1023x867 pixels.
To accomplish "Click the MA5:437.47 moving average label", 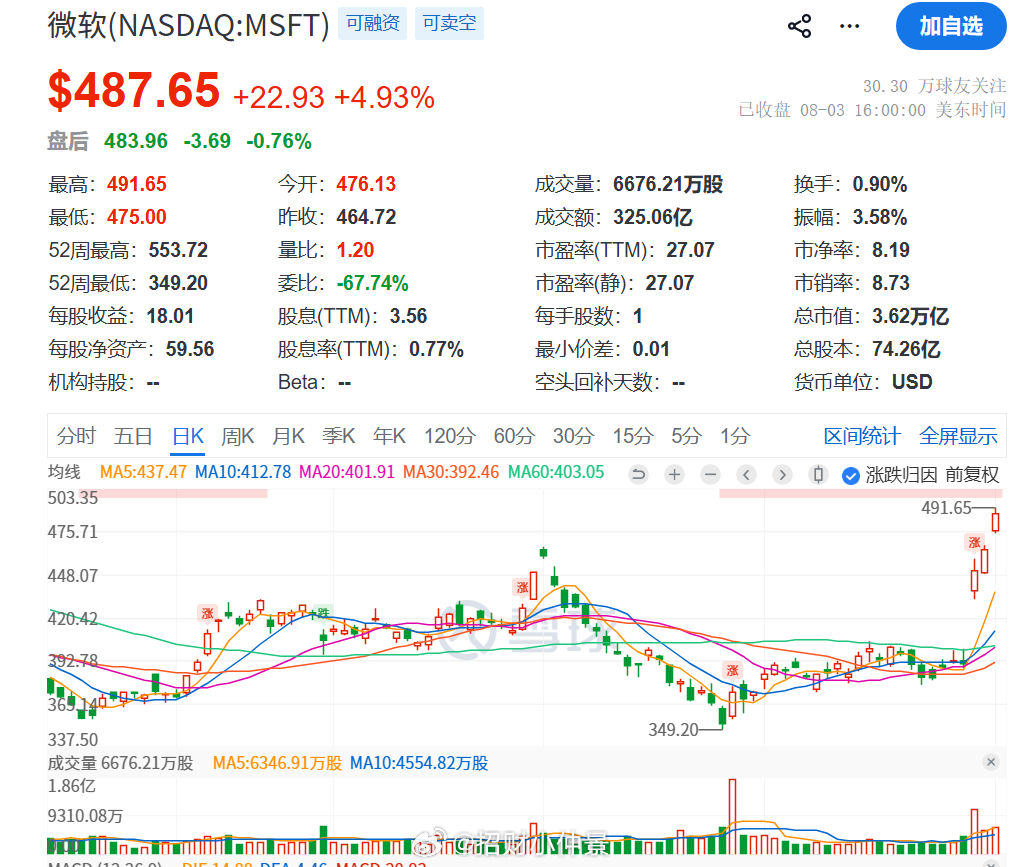I will click(x=143, y=472).
